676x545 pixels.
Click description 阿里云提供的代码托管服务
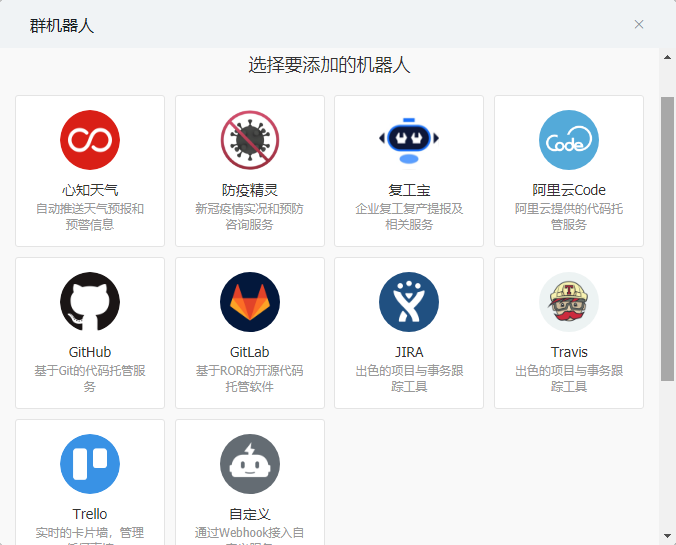tap(569, 216)
